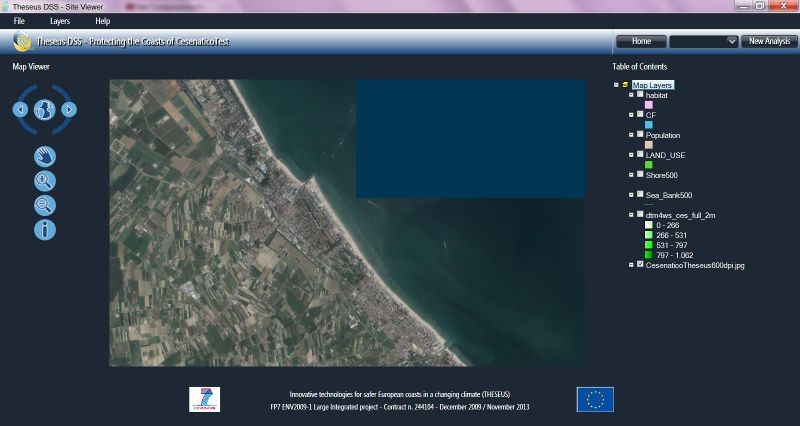
Task: Check the Population layer checkbox
Action: (640, 135)
